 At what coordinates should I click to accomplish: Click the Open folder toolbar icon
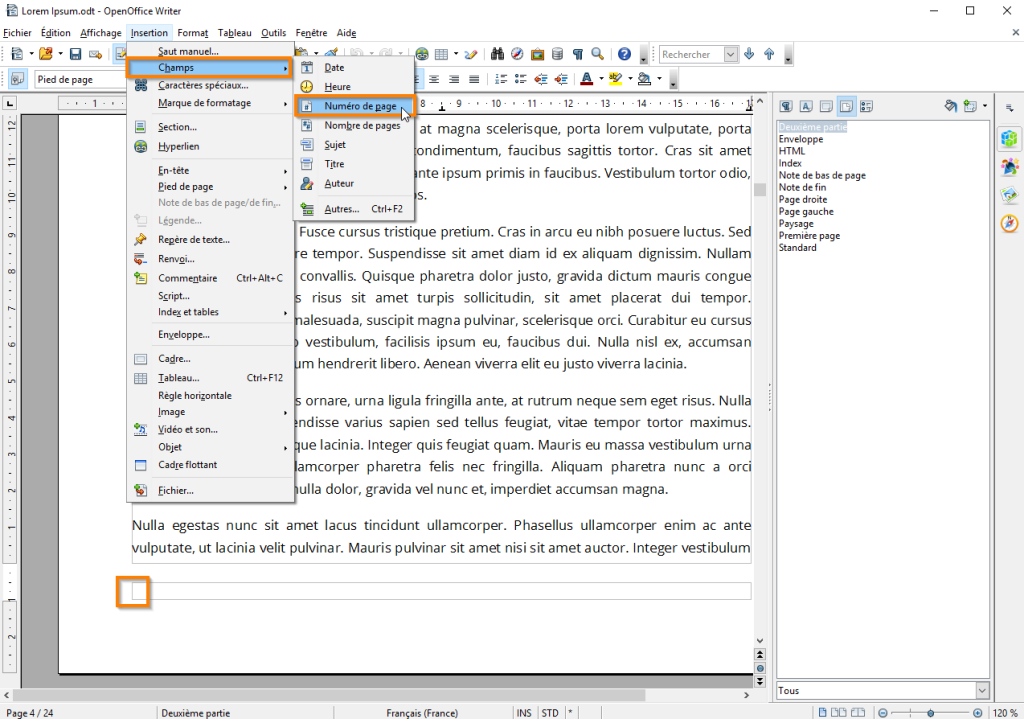point(45,54)
